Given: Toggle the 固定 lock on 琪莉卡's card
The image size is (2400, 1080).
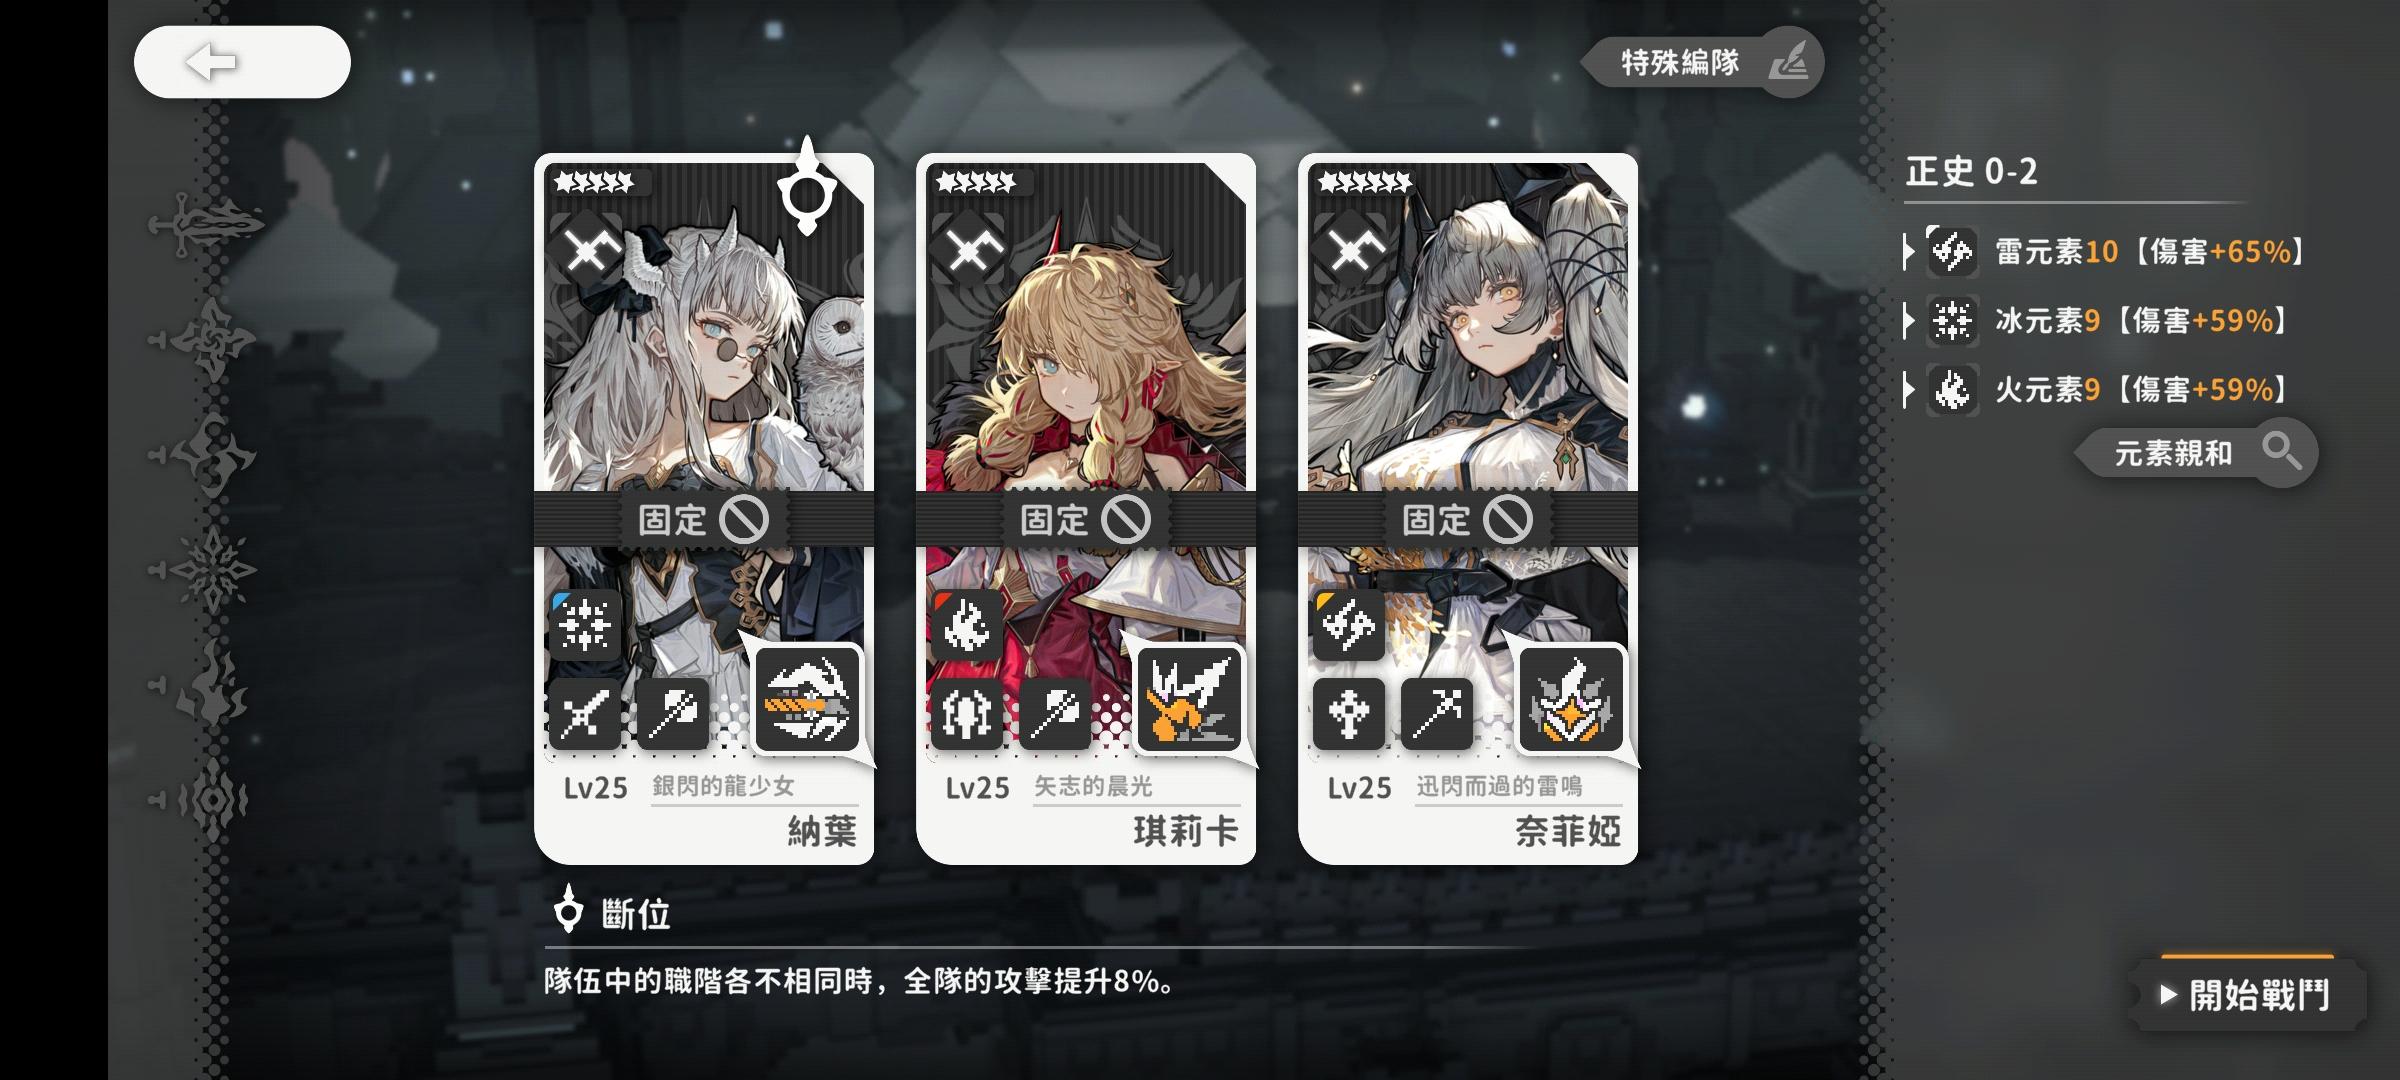Looking at the screenshot, I should click(x=1085, y=519).
